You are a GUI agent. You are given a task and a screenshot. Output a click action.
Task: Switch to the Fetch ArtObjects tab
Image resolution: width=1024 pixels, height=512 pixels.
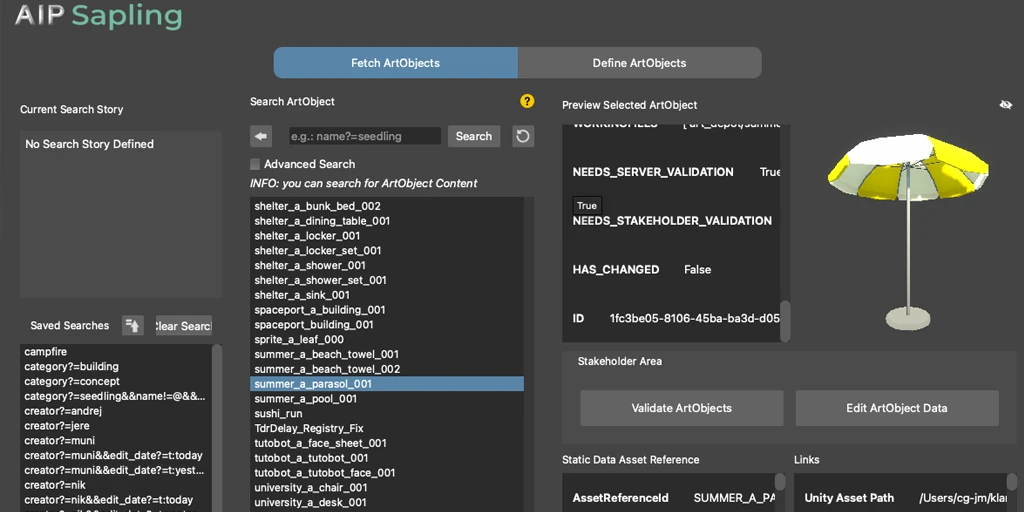coord(396,63)
